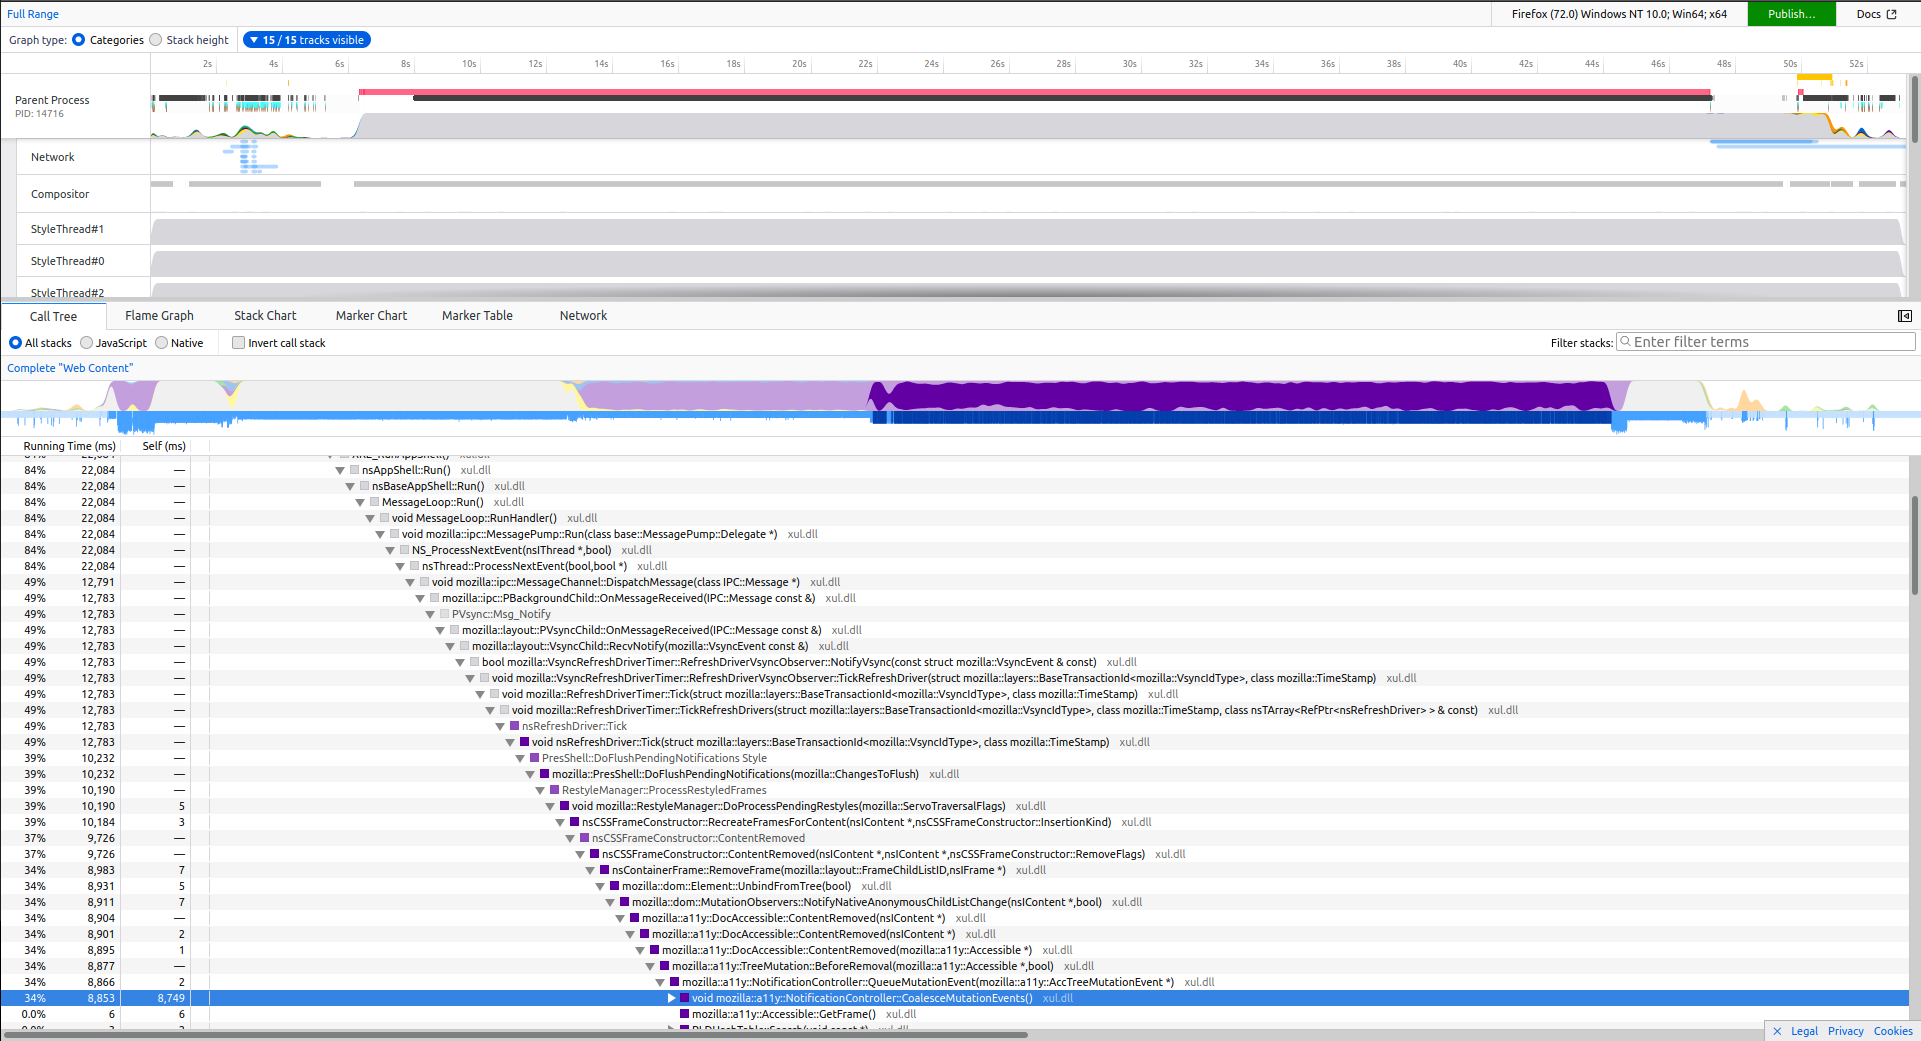Screen dimensions: 1921x1041
Task: Select the Compositor track label
Action: click(x=60, y=193)
